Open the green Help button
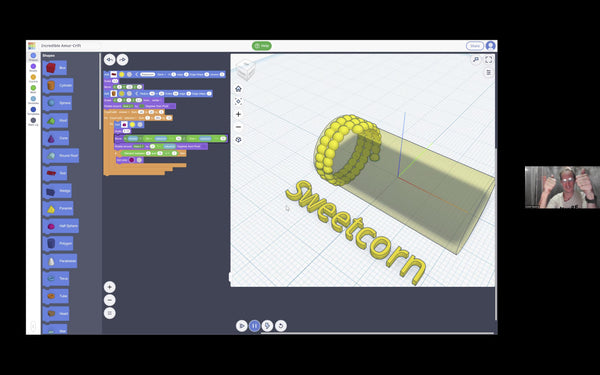The width and height of the screenshot is (600, 375). 262,46
